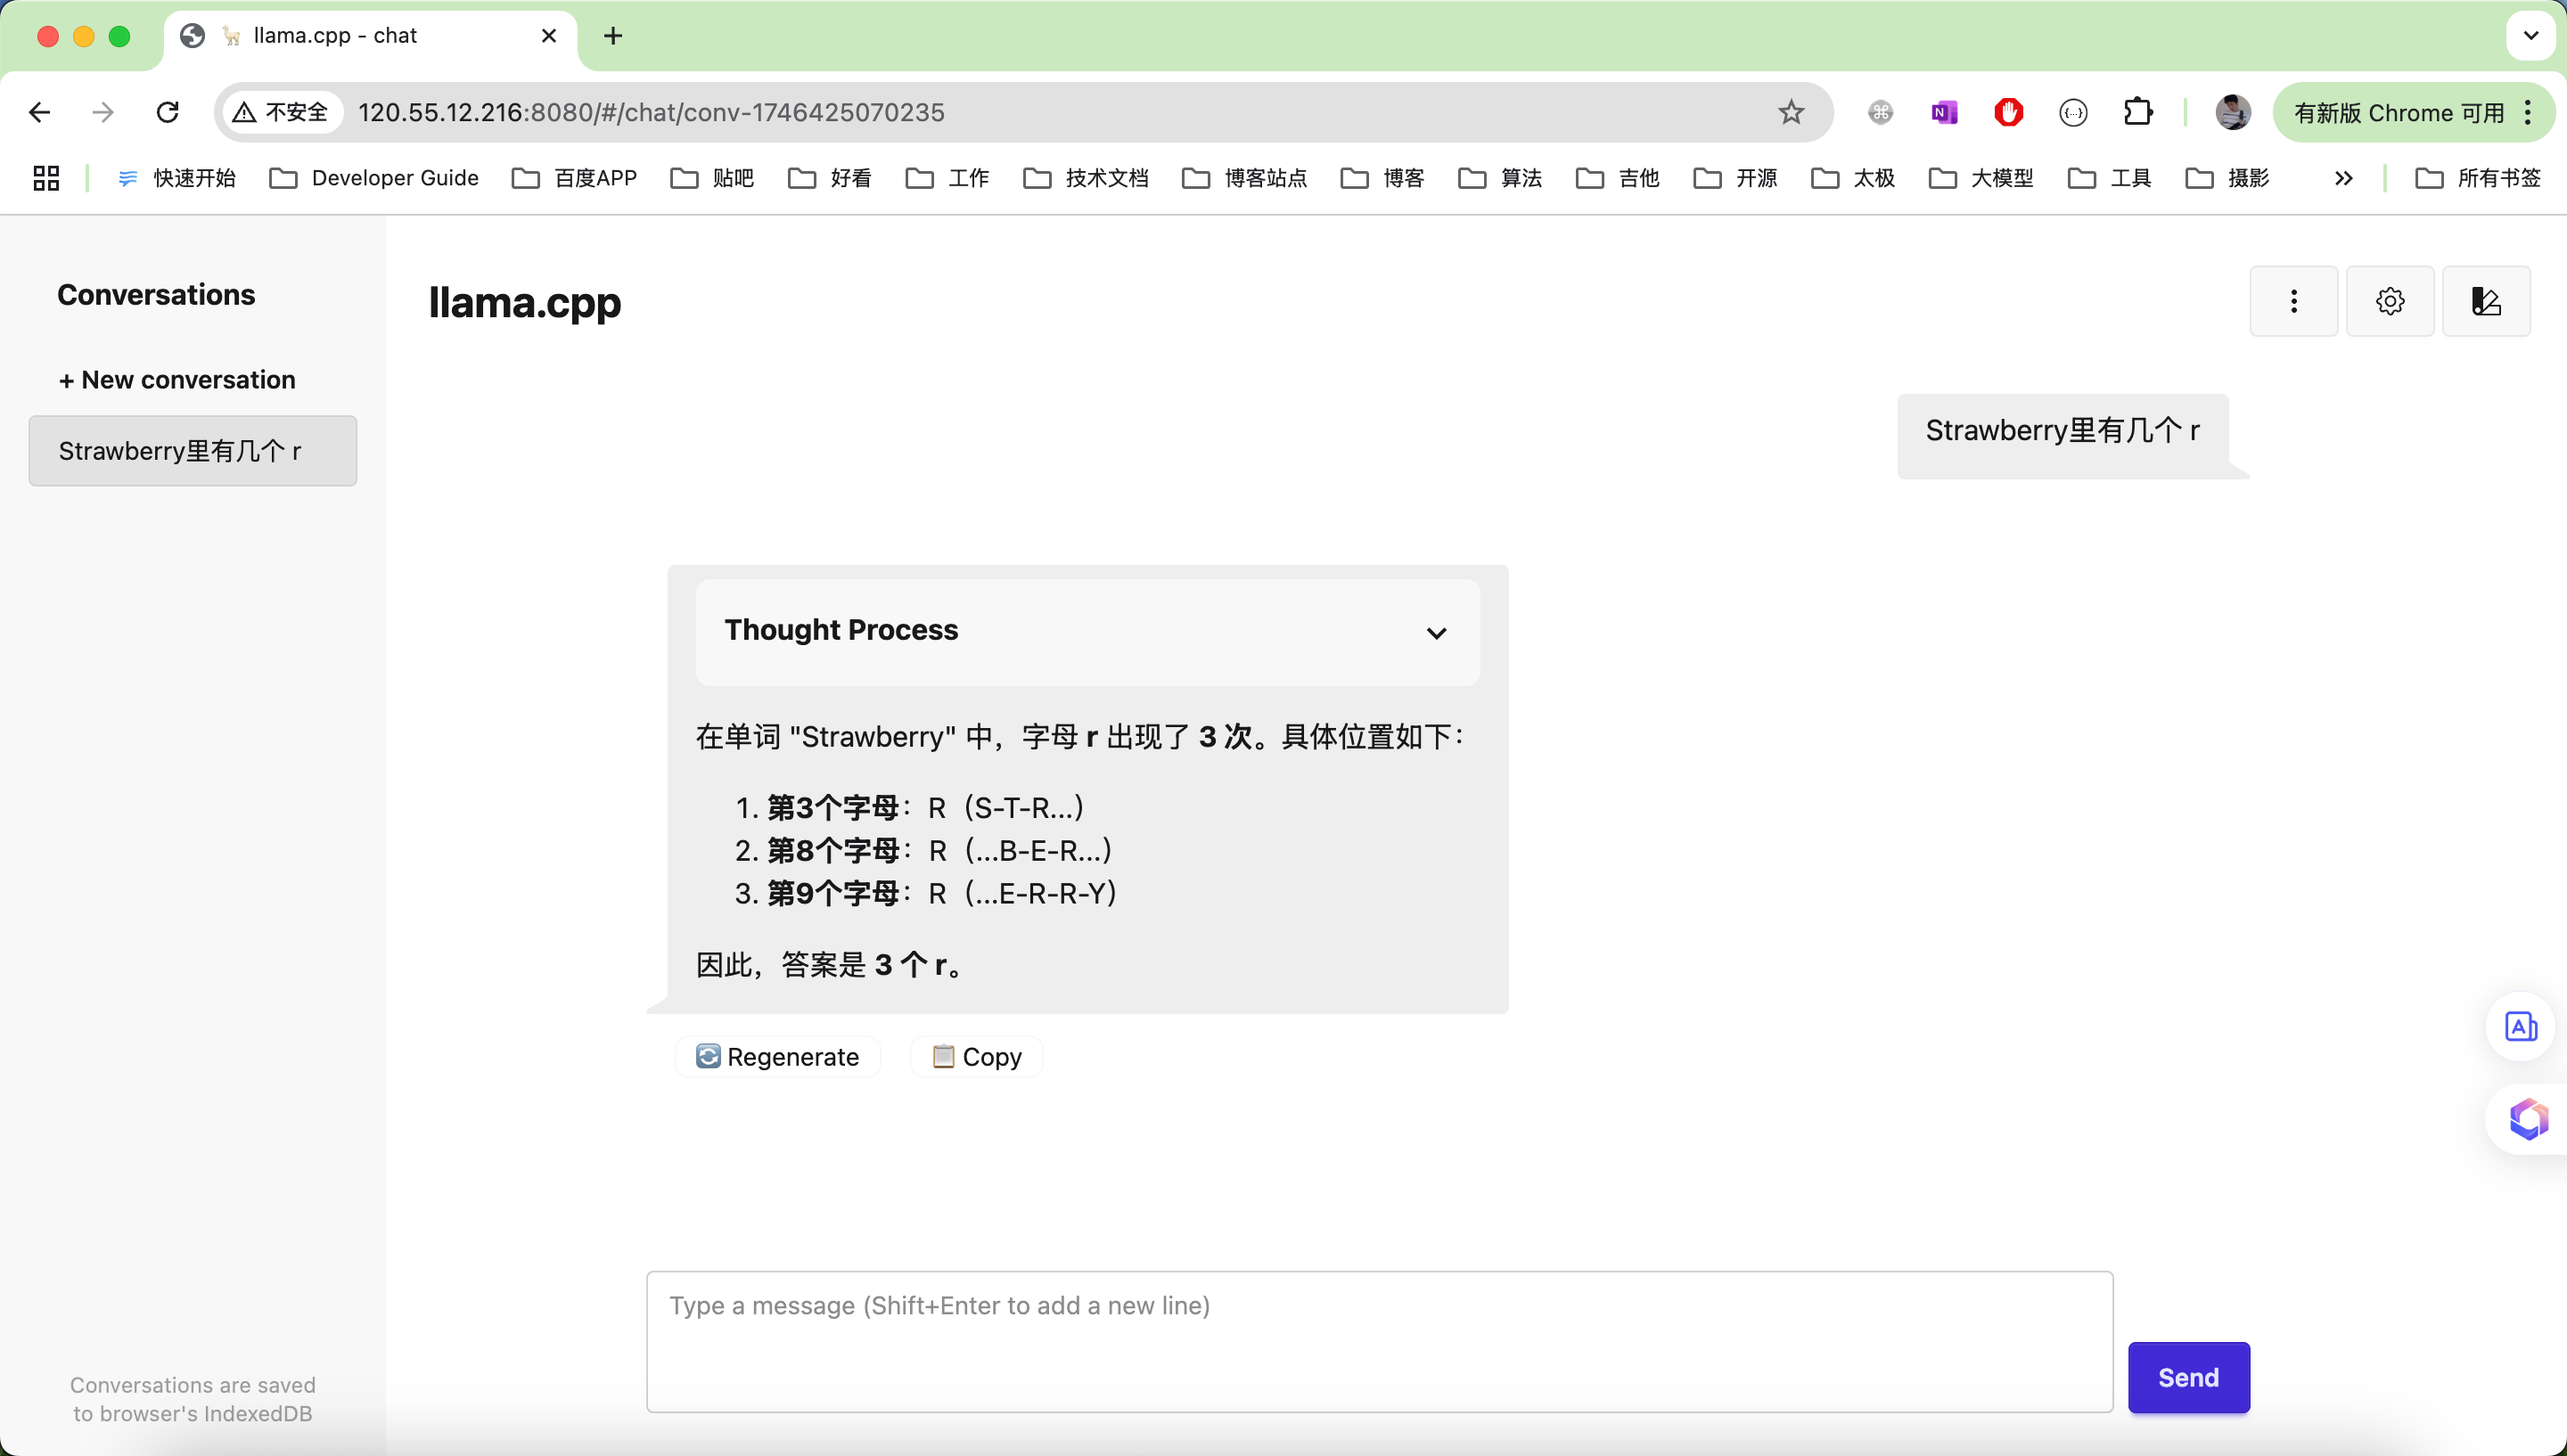Open the tab search dropdown arrow
This screenshot has width=2567, height=1456.
click(2531, 36)
